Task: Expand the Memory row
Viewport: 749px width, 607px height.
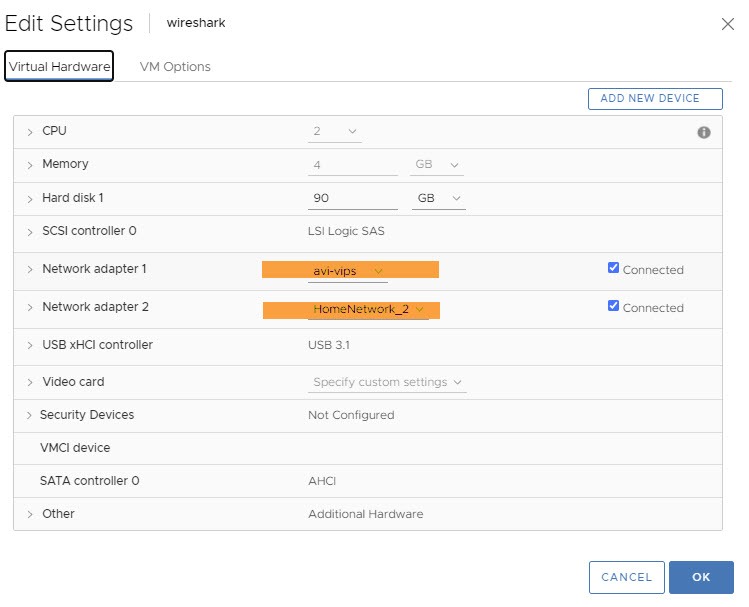Action: pyautogui.click(x=30, y=165)
